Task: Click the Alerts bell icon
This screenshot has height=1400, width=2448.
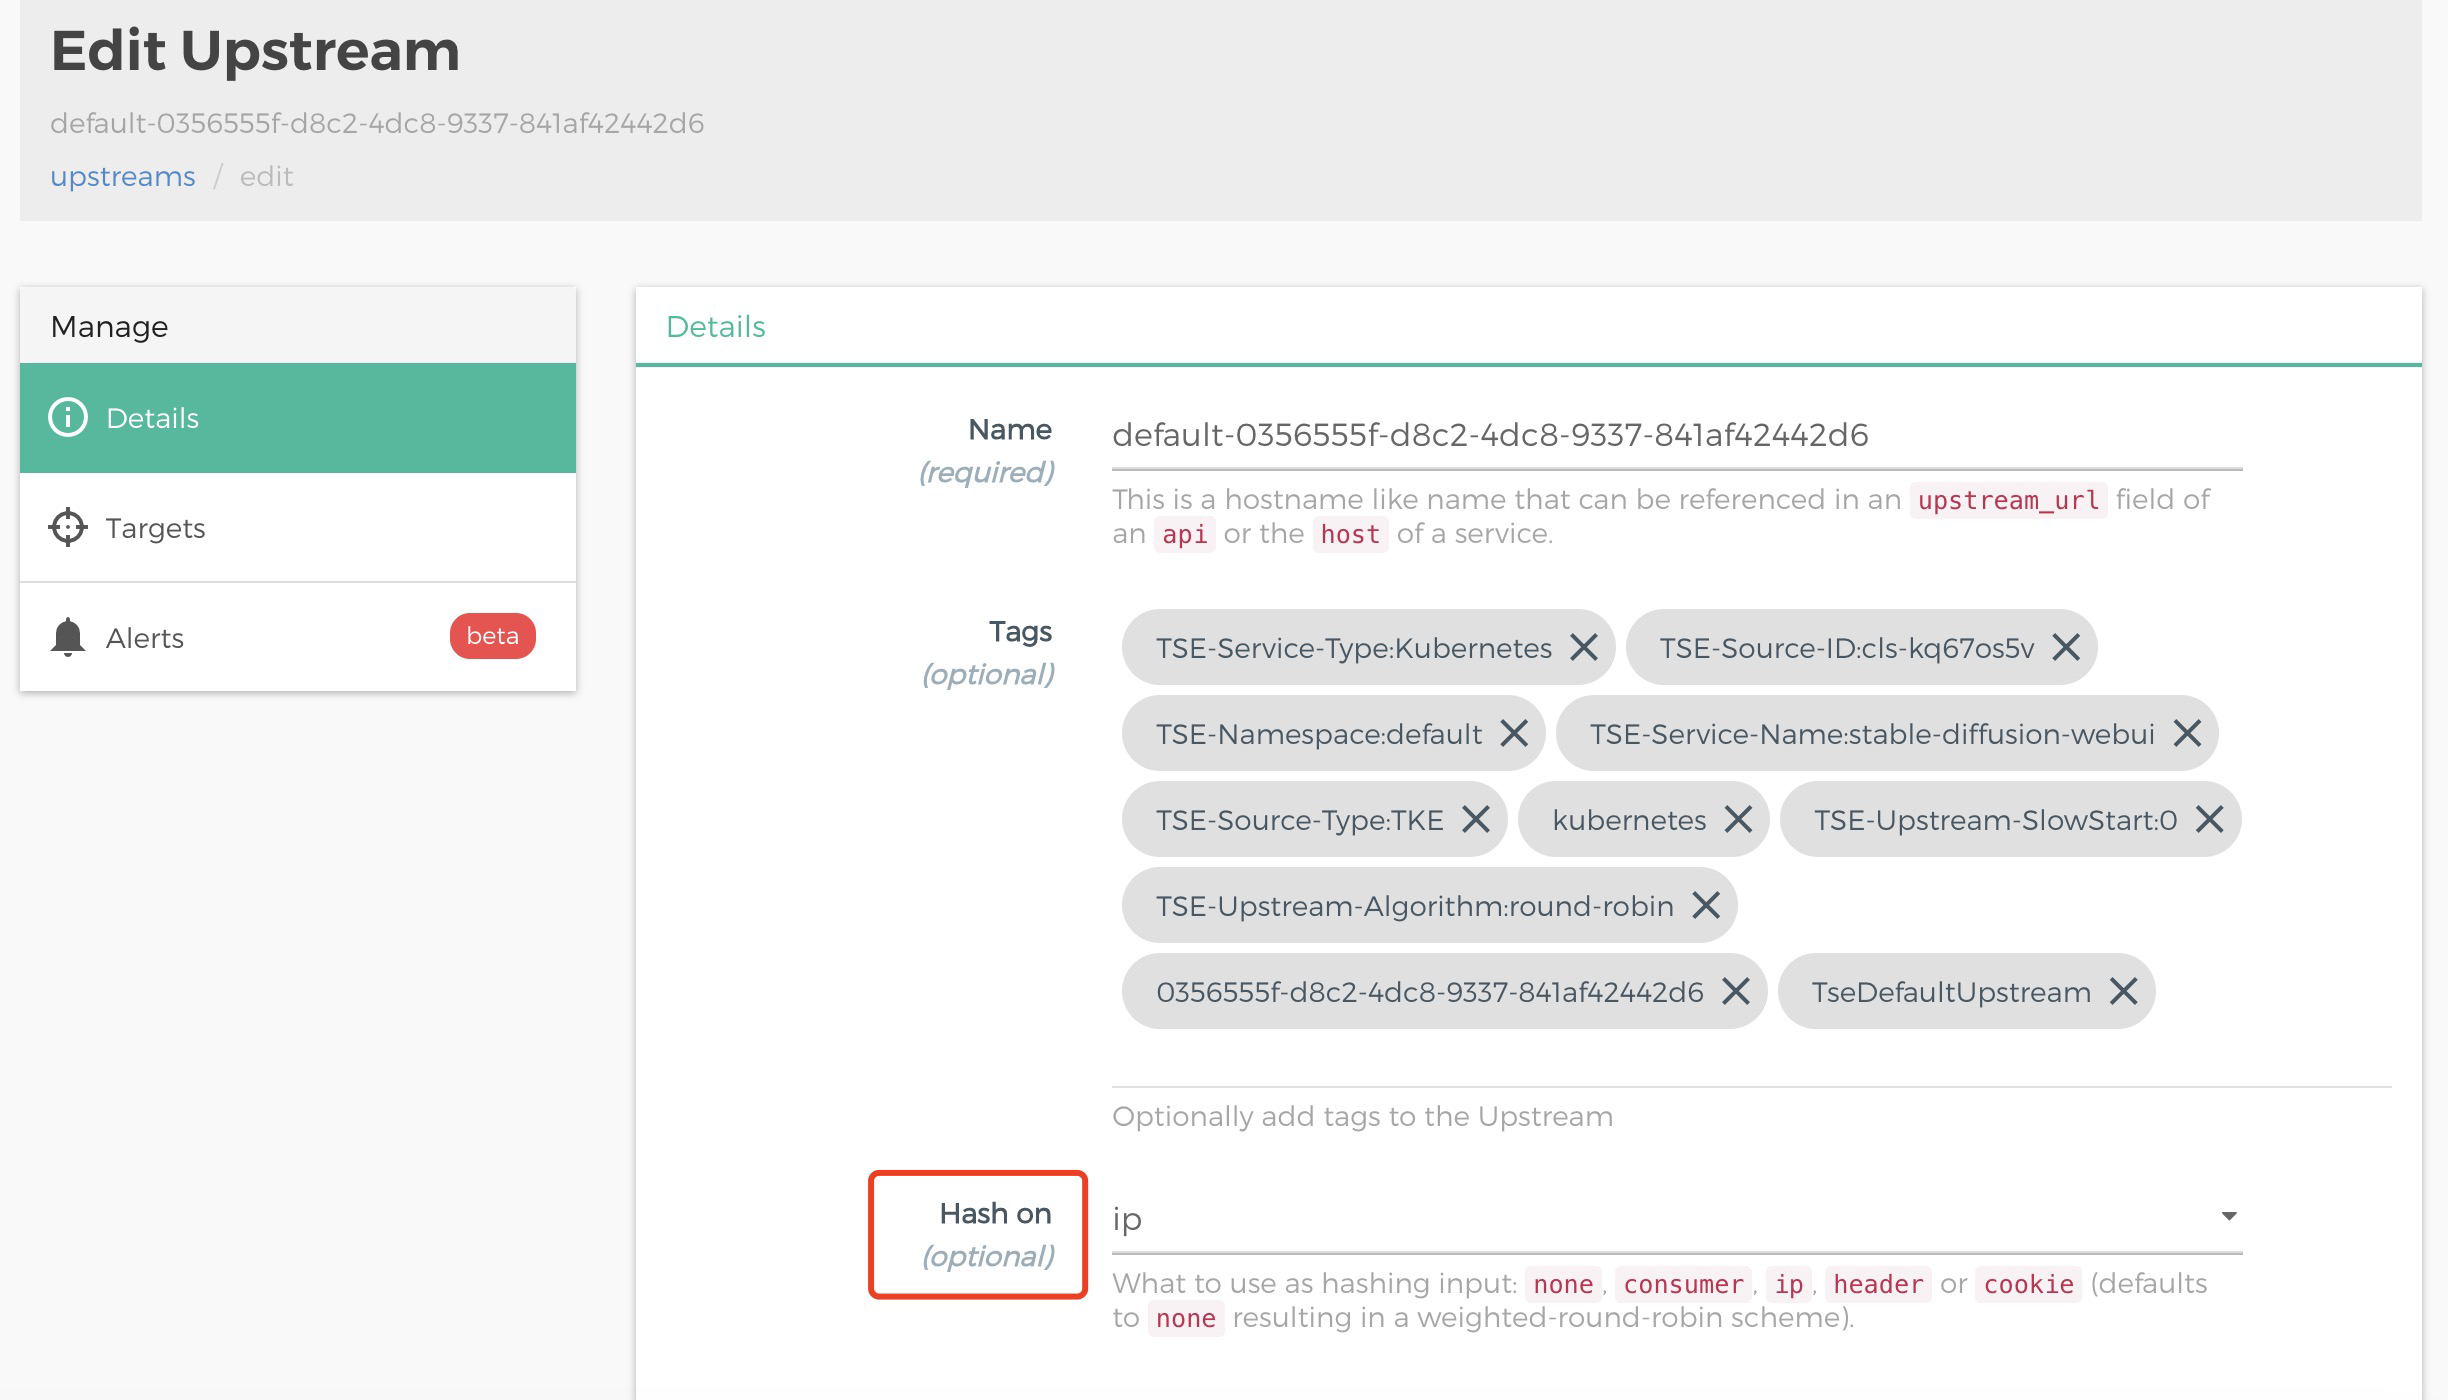Action: pyautogui.click(x=68, y=638)
